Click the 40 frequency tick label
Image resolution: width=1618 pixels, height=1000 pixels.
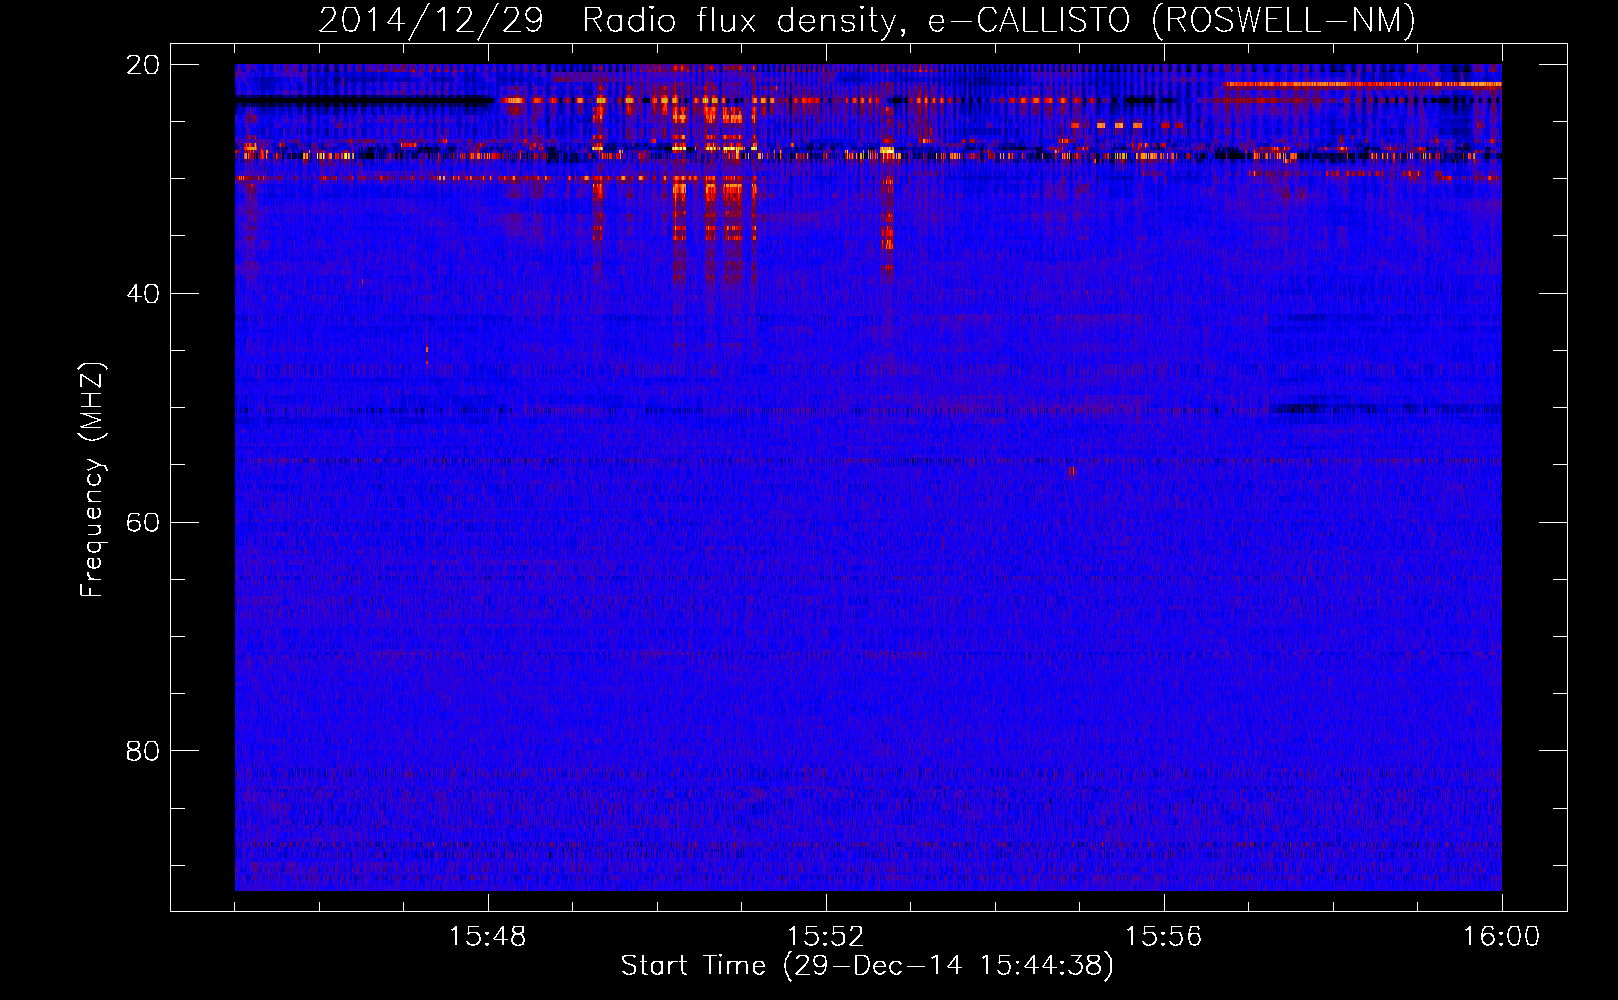tap(143, 294)
